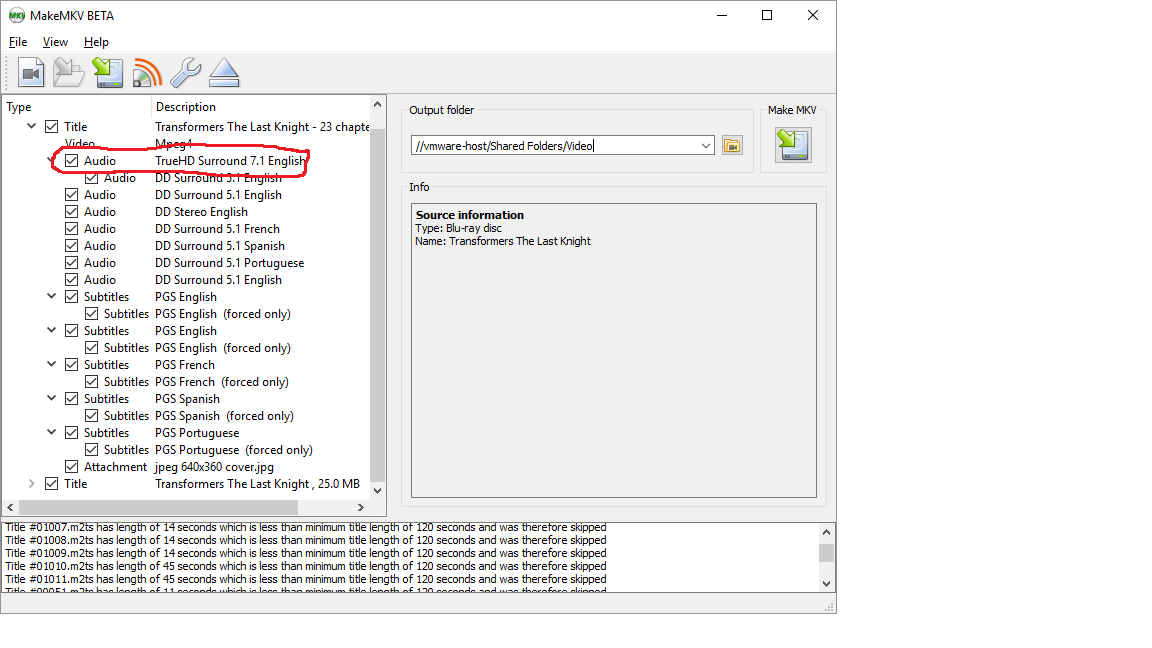1152x648 pixels.
Task: Click the MakeMKV app icon in title bar
Action: coord(16,15)
